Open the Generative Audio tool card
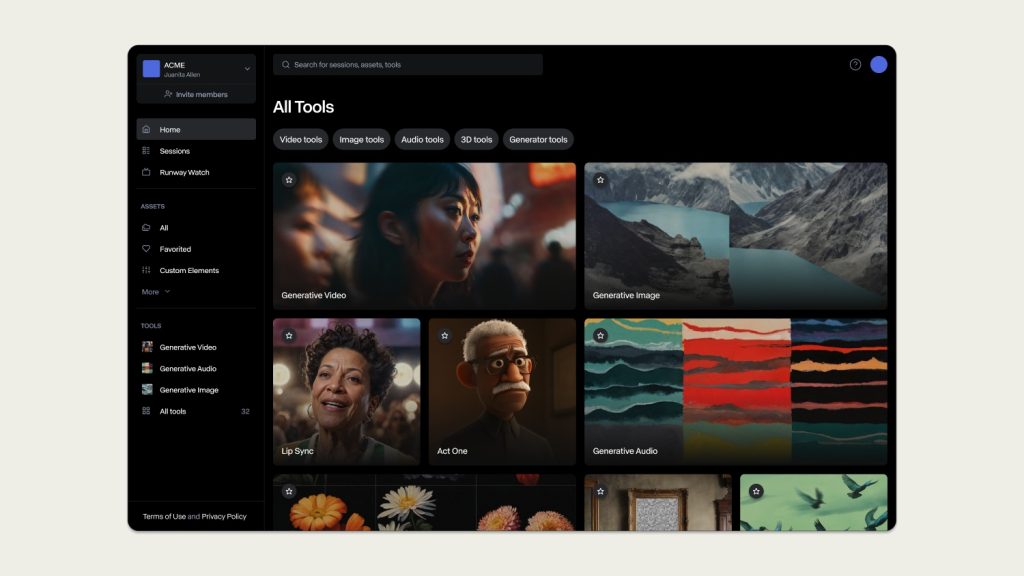This screenshot has height=576, width=1024. coord(735,392)
